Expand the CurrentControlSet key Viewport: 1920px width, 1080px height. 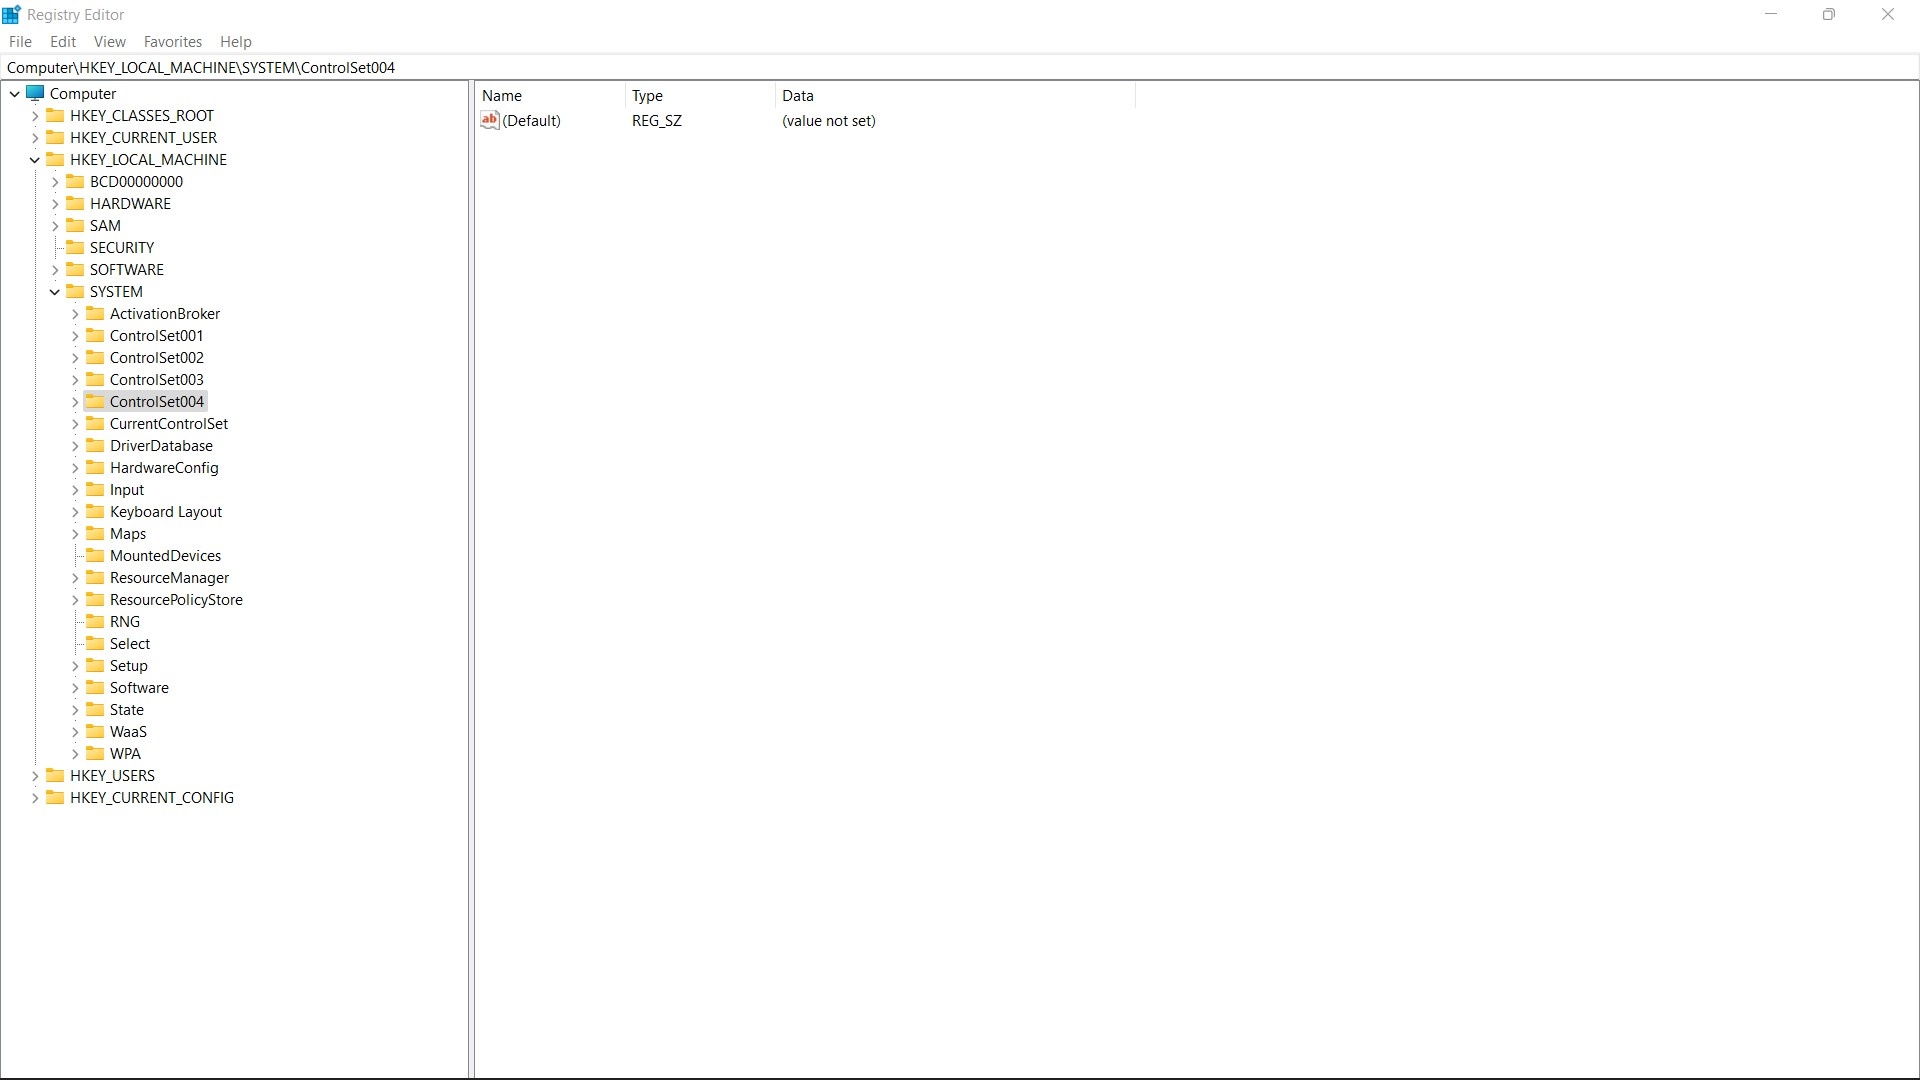point(75,424)
